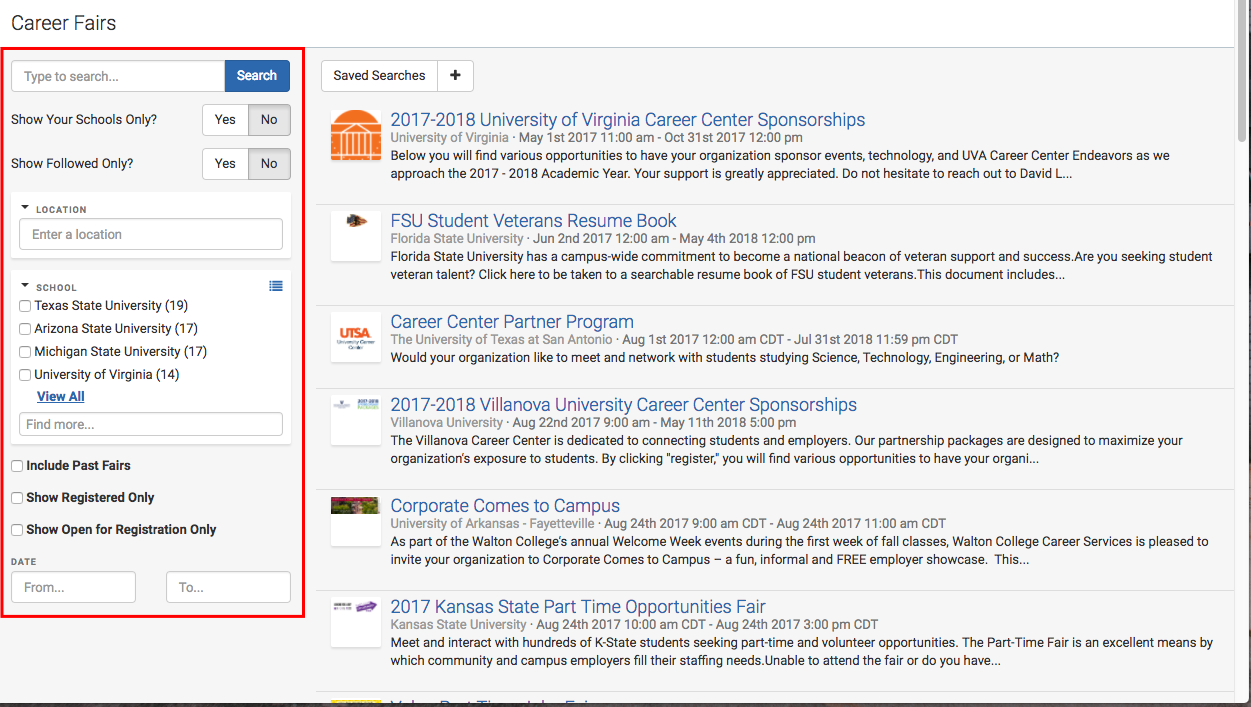Click the UTSA Career Center logo thumbnail
The image size is (1251, 707).
point(356,337)
